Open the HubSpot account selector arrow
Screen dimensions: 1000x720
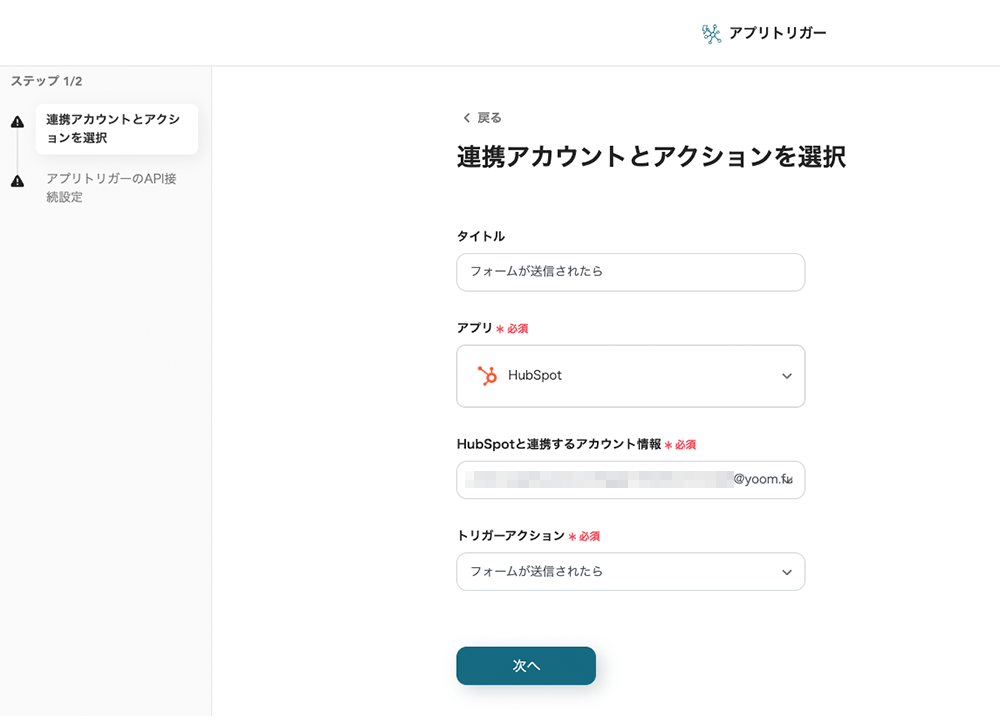coord(788,481)
